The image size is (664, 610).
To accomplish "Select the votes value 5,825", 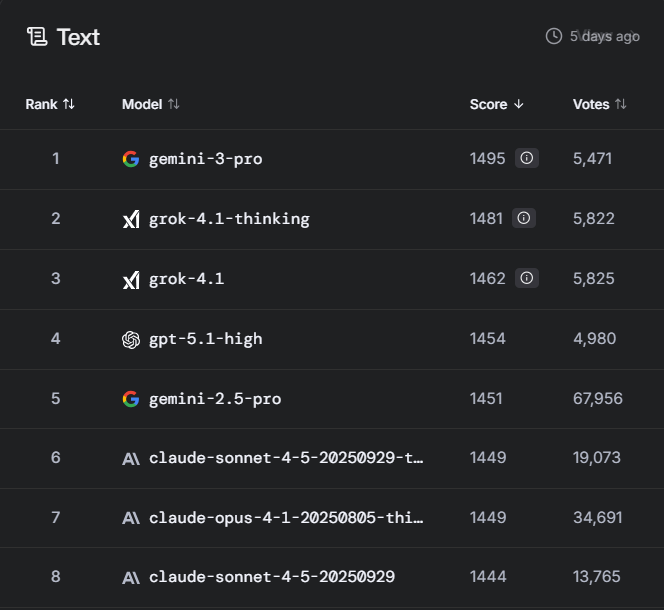I will [594, 279].
